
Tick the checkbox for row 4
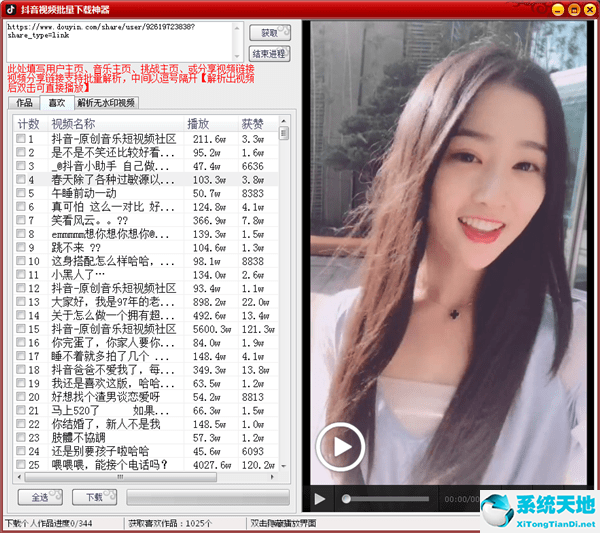pos(21,179)
